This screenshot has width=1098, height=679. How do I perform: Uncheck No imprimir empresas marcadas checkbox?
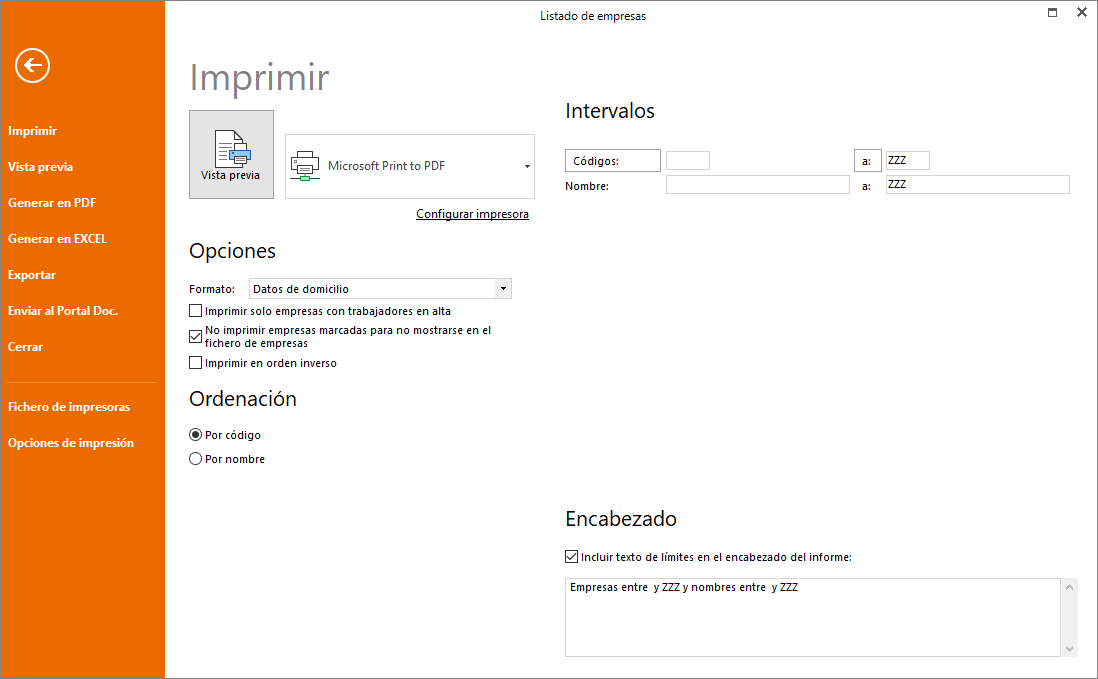[195, 337]
